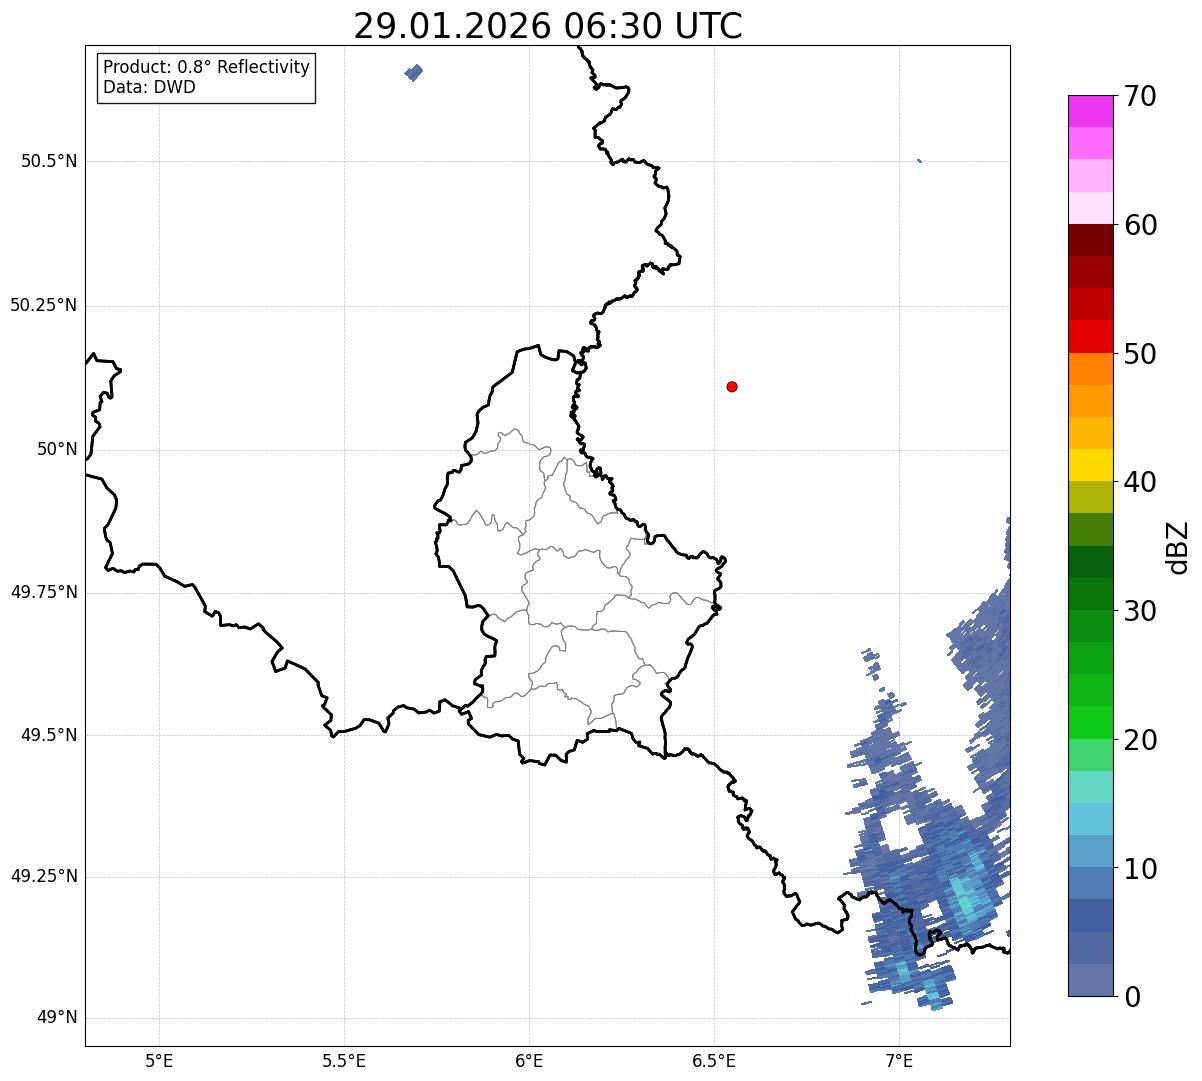Click the colorbar tick value 20
This screenshot has height=1081, width=1202.
[1141, 740]
